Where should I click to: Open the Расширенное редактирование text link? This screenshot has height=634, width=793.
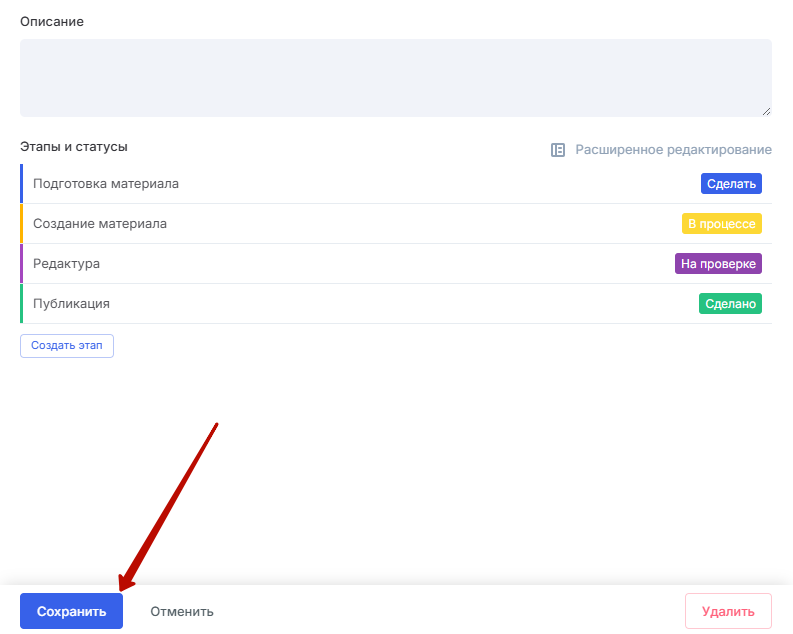(x=673, y=150)
